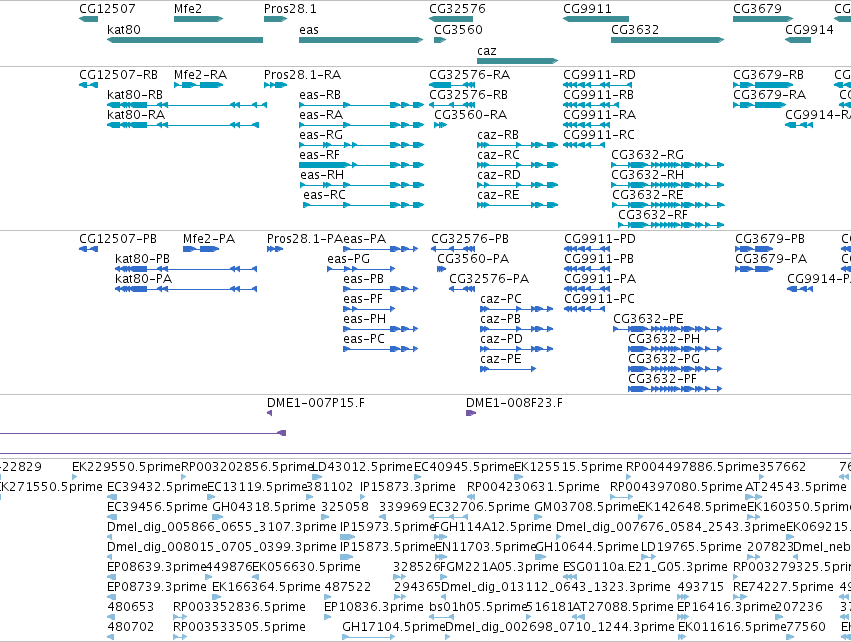The width and height of the screenshot is (851, 642).
Task: Select the EP08639.3prime EST label
Action: [157, 567]
